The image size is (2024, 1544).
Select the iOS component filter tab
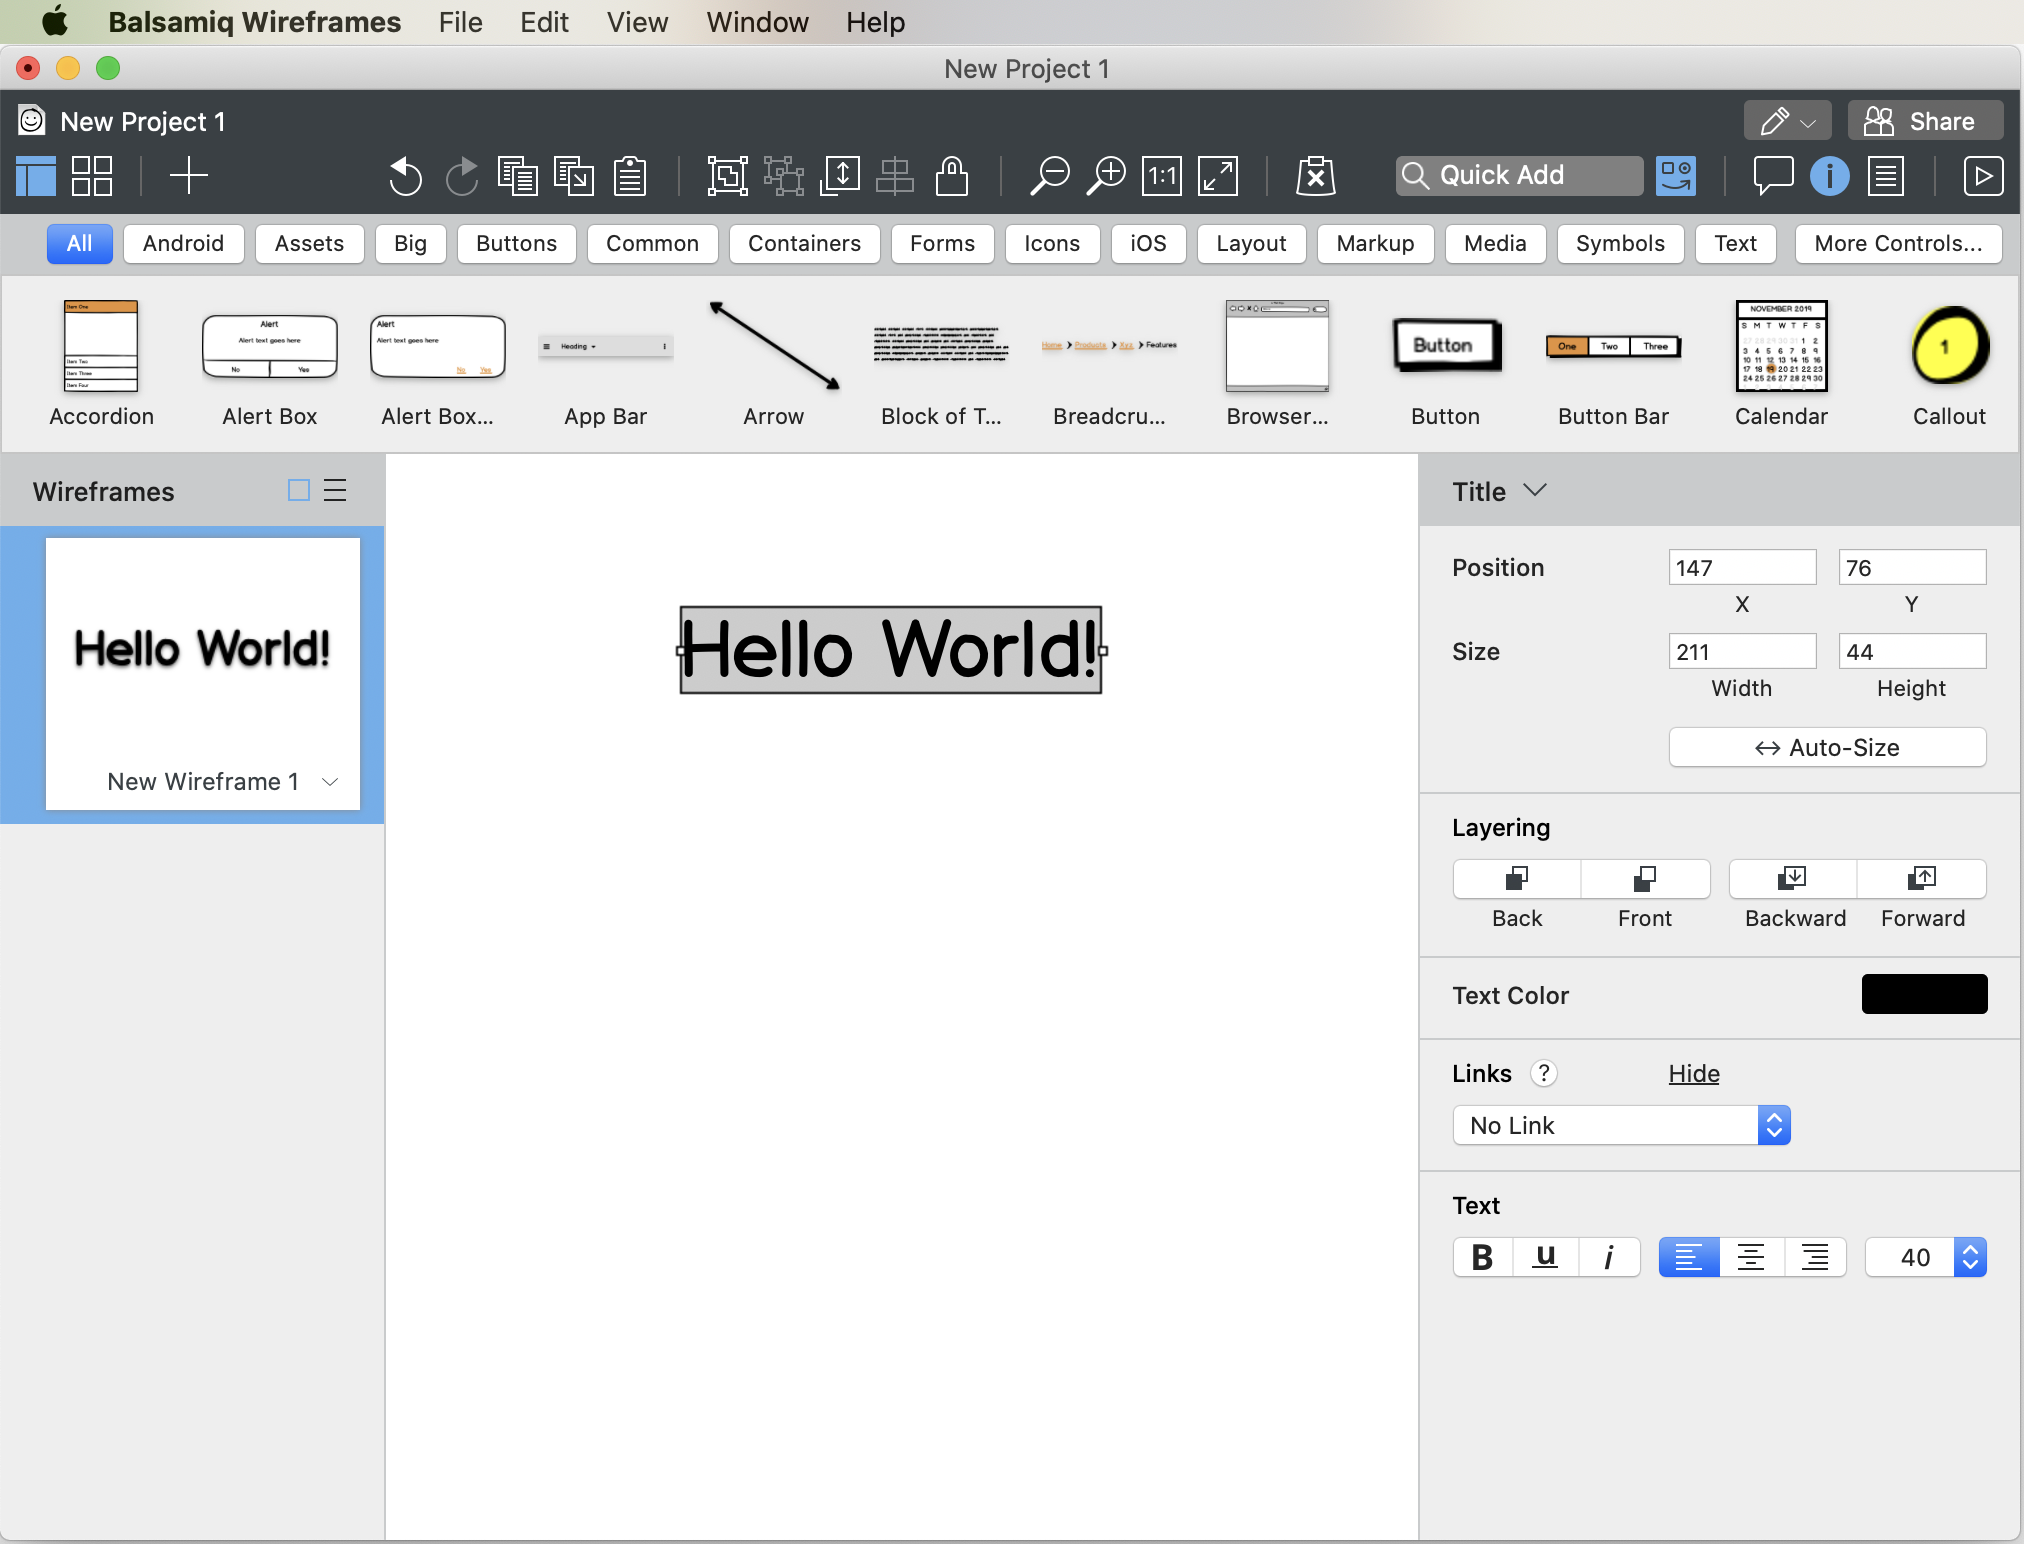pyautogui.click(x=1147, y=243)
